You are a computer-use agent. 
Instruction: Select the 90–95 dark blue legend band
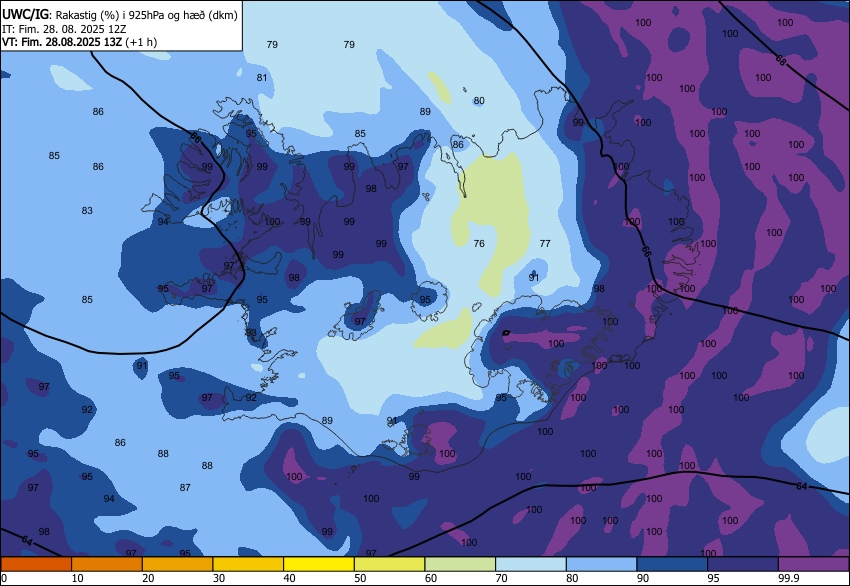pos(672,564)
